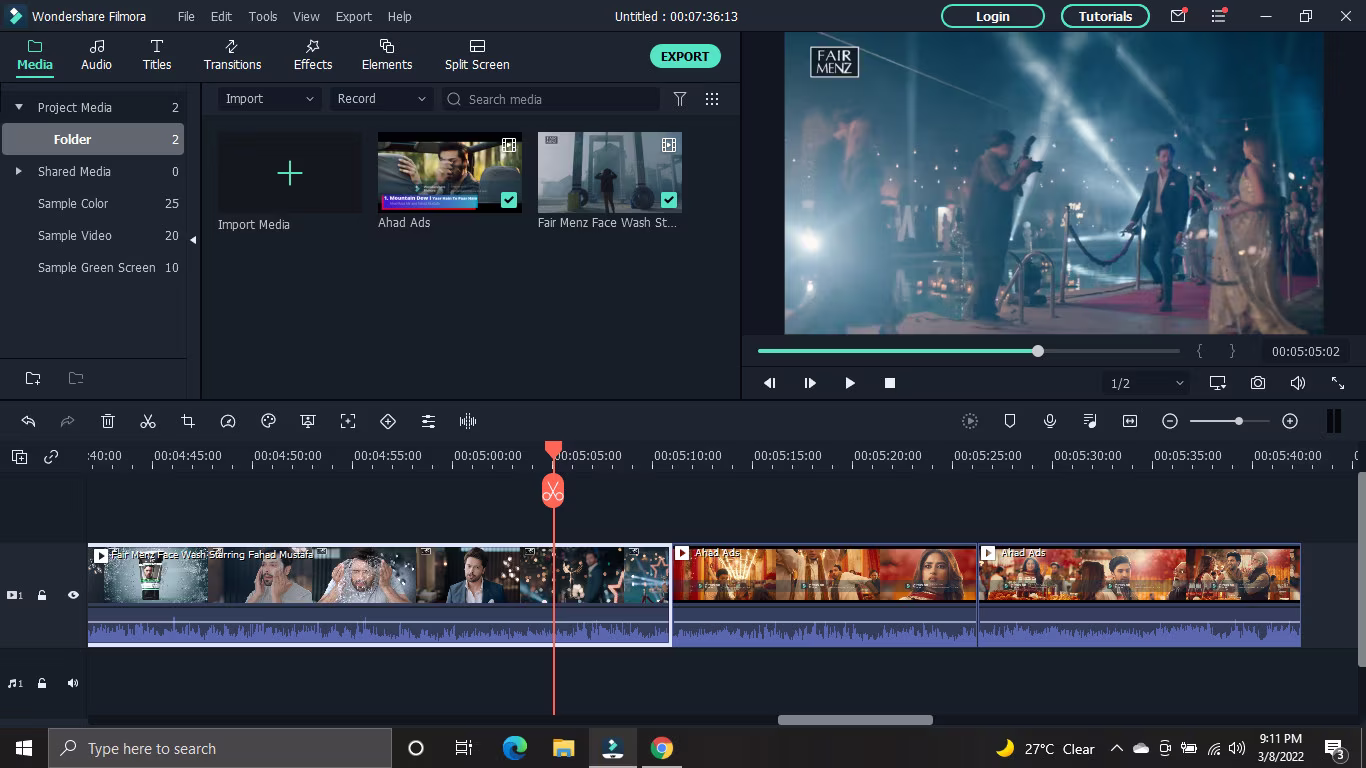
Task: Split clip using scissors toolbar icon
Action: coord(148,421)
